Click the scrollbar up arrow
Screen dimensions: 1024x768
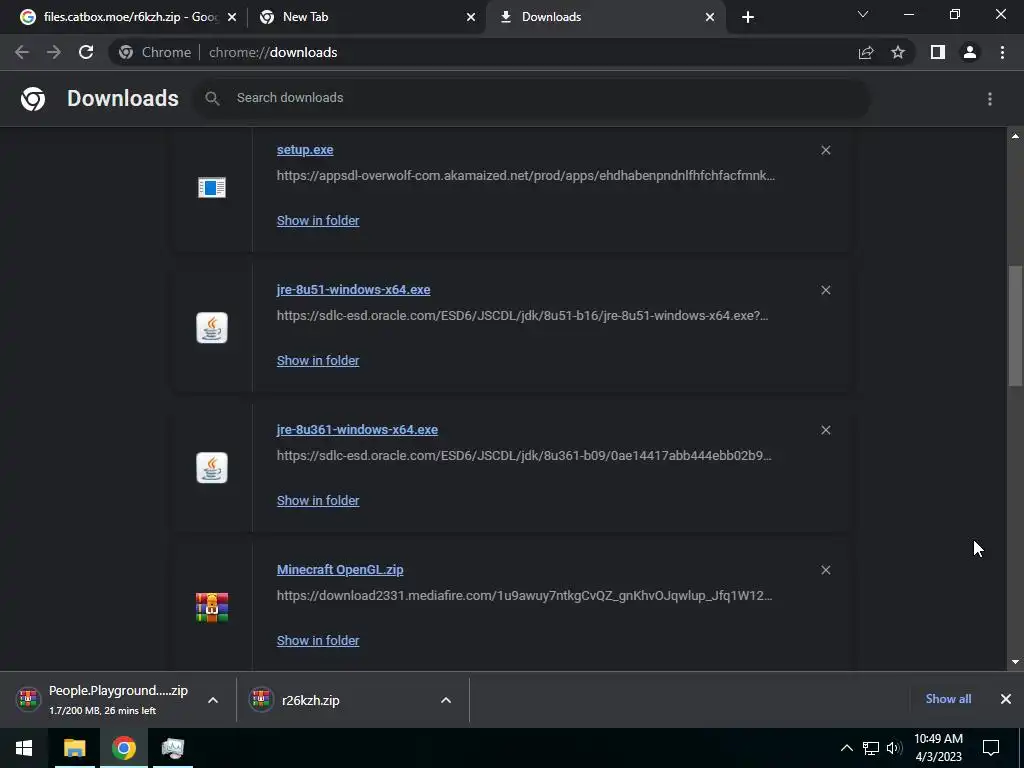pos(1015,136)
